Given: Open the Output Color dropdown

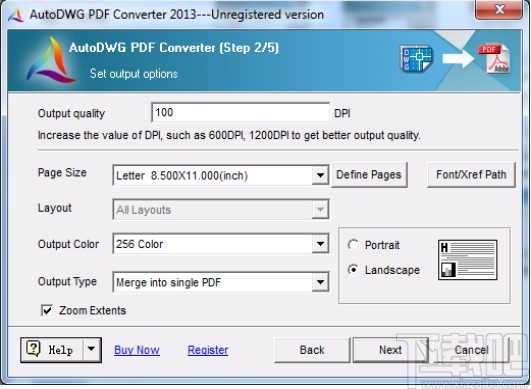Looking at the screenshot, I should pyautogui.click(x=320, y=243).
